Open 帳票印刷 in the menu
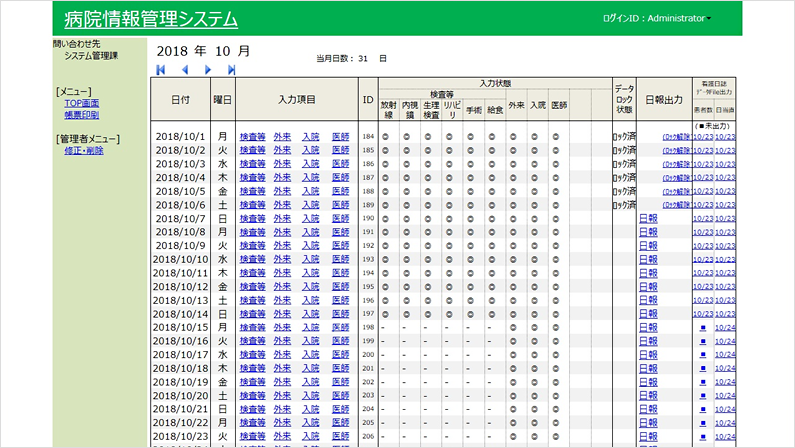The image size is (795, 448). coord(82,115)
